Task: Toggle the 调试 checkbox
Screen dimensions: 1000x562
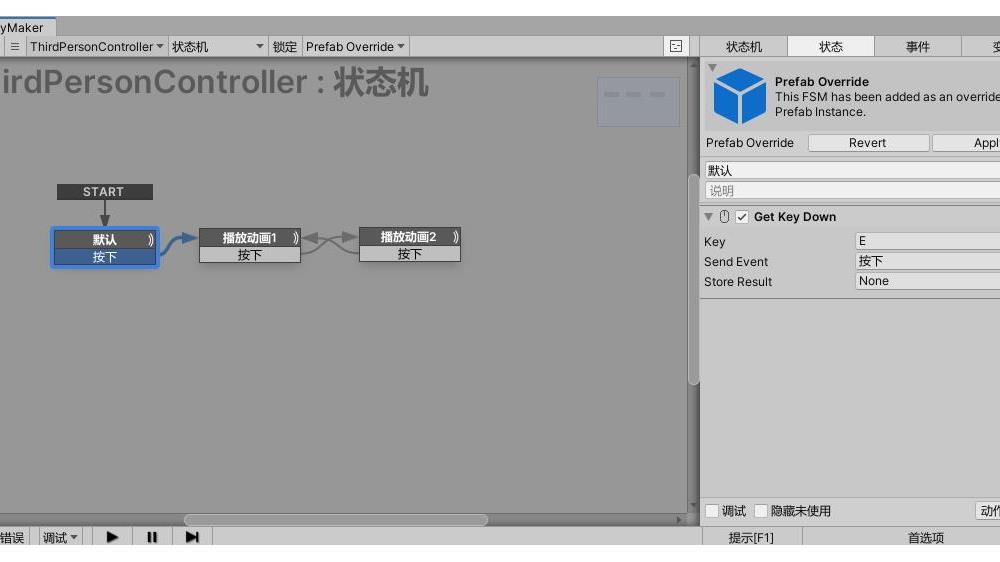Action: [x=712, y=511]
